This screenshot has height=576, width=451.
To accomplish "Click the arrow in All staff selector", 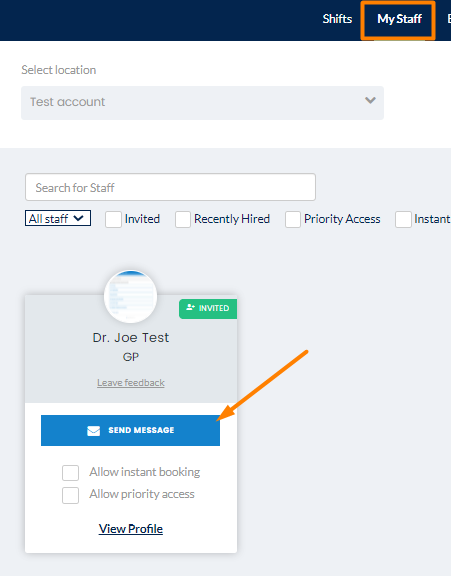I will point(78,218).
